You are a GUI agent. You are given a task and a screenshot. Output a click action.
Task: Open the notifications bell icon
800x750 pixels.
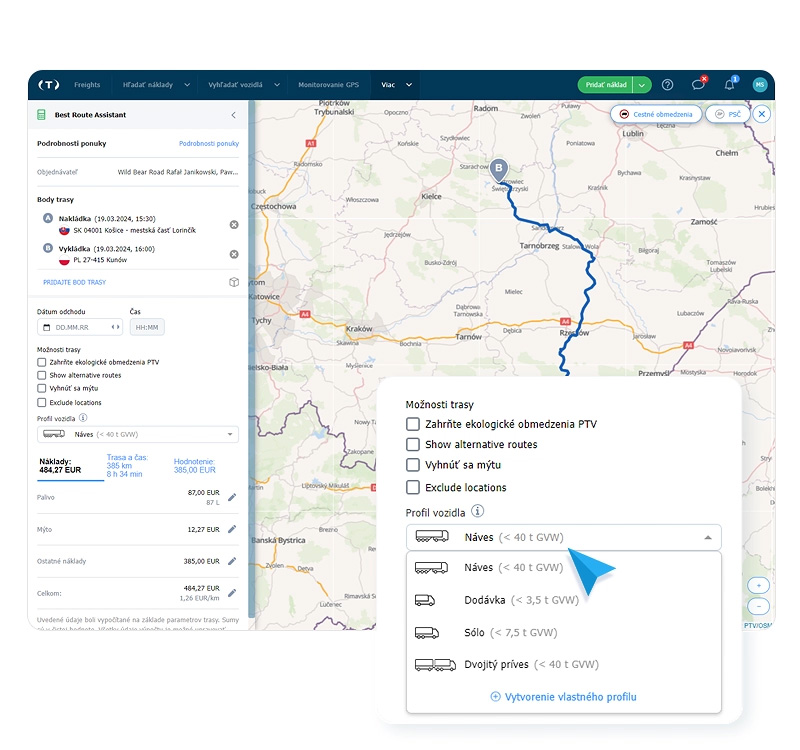pos(730,85)
